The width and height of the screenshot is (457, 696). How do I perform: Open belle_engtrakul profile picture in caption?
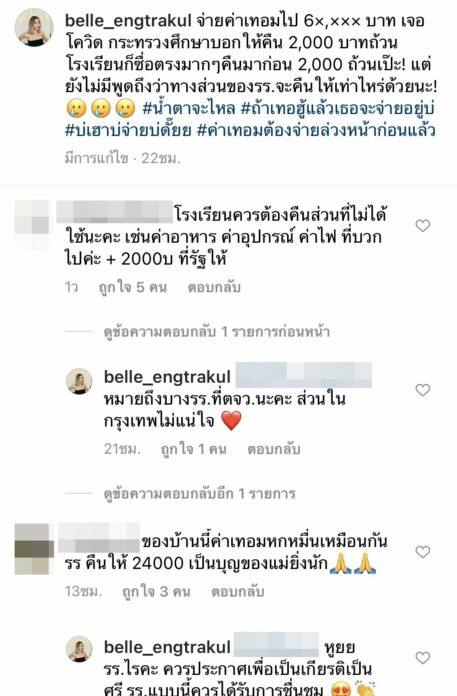pyautogui.click(x=34, y=27)
